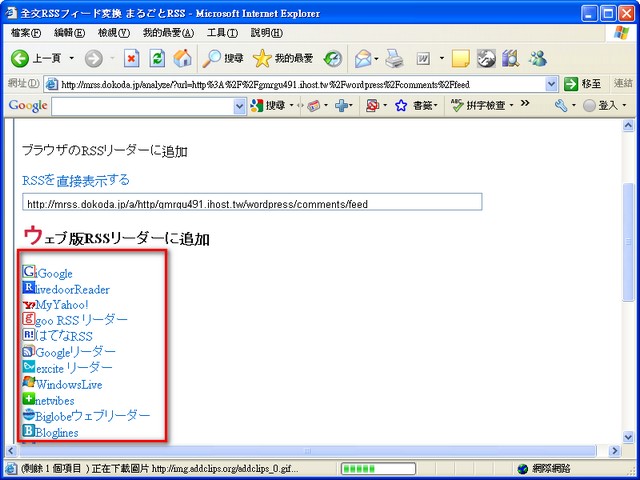
Task: Click the 網際網路 zone status entry
Action: (x=544, y=469)
